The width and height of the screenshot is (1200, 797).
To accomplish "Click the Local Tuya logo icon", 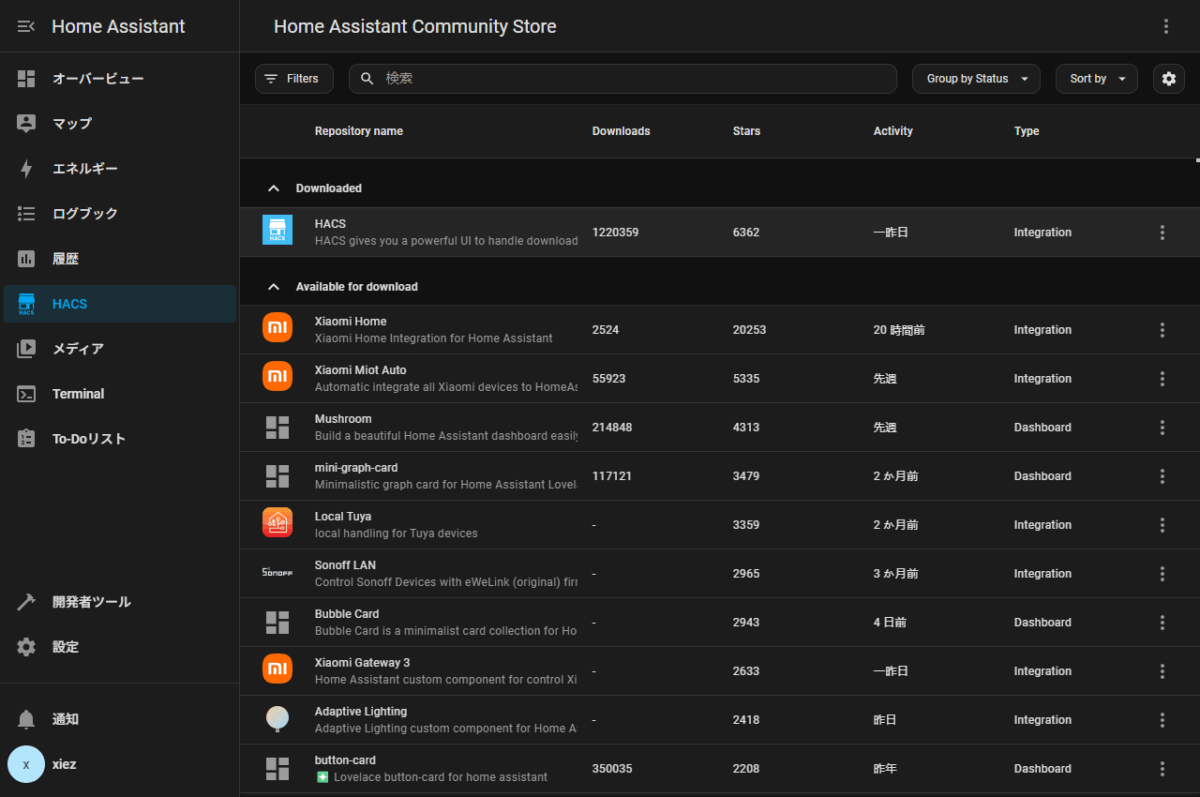I will coord(277,523).
